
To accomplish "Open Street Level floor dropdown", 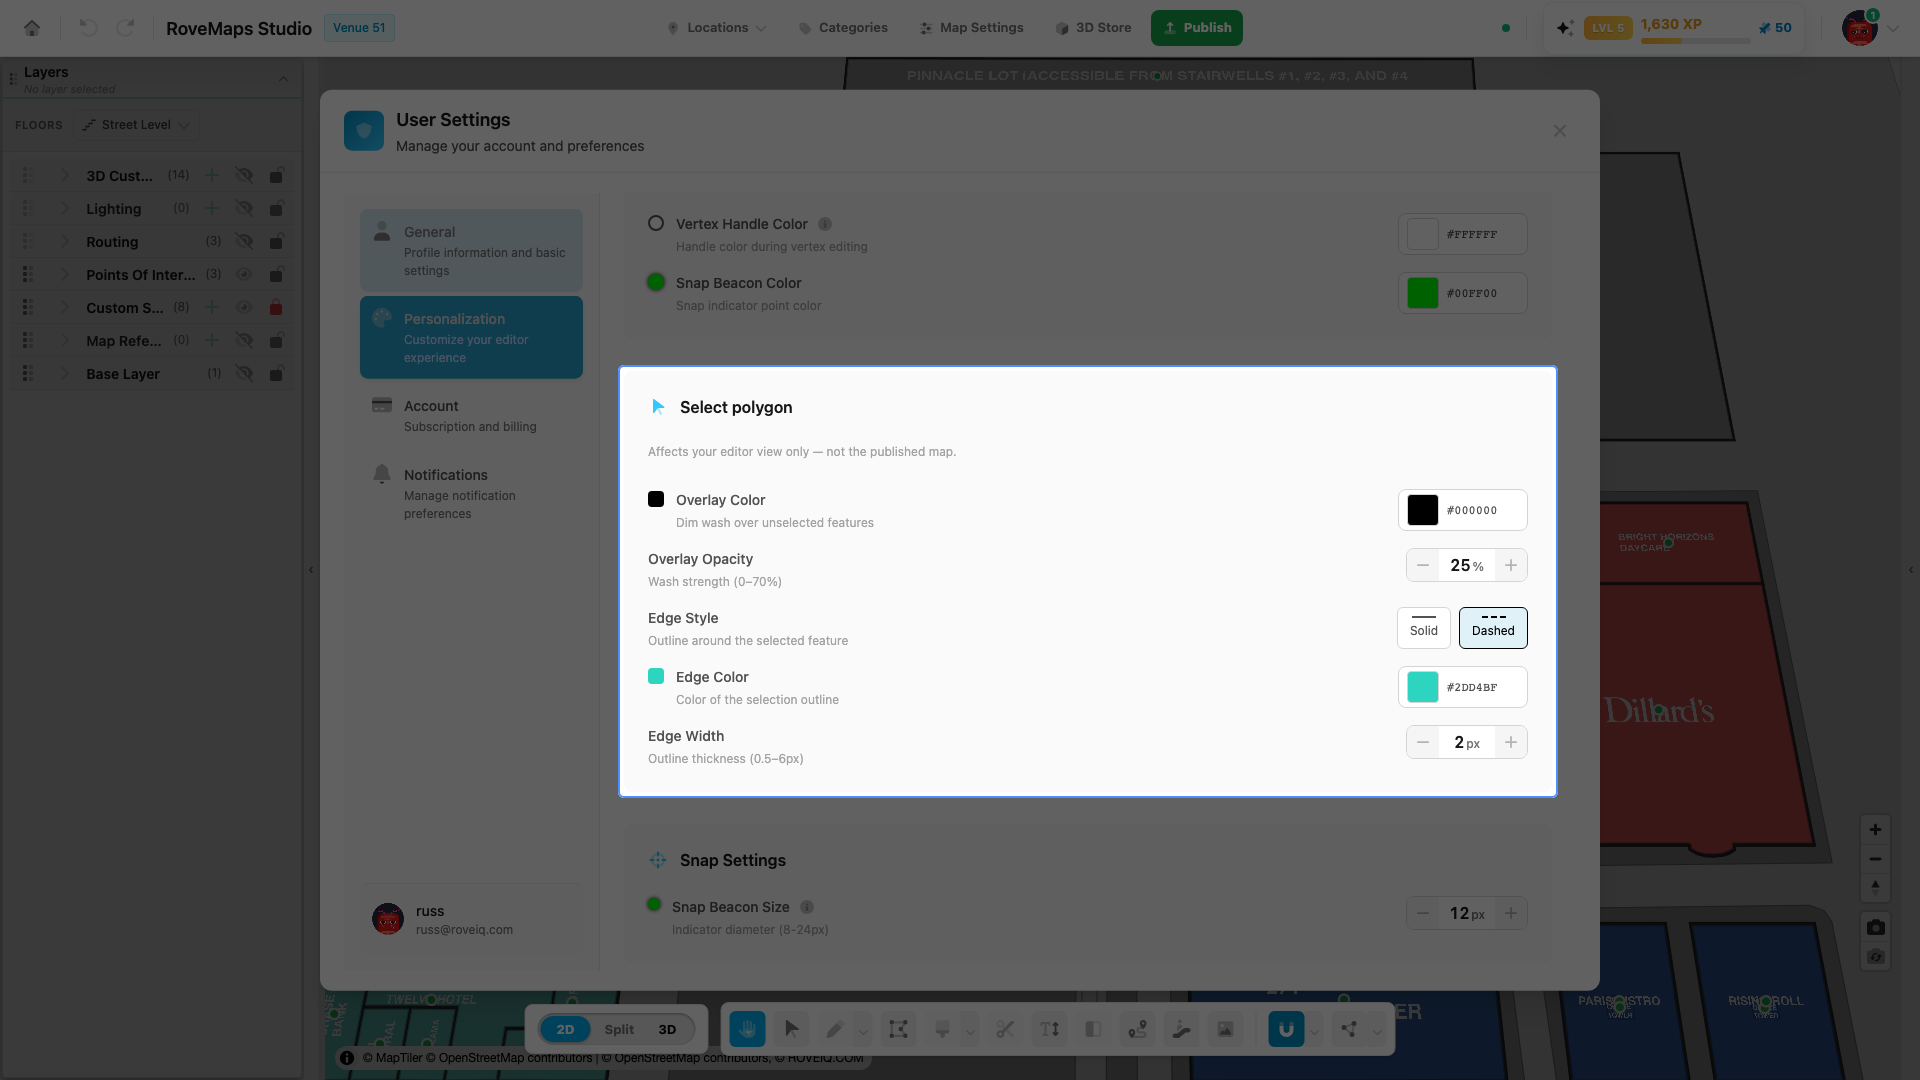I will (x=136, y=125).
